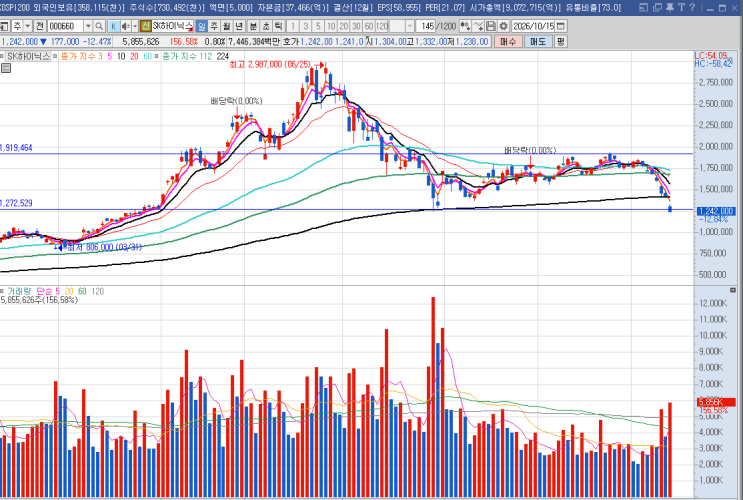Select the 초 (second) chart period
Image resolution: width=743 pixels, height=500 pixels.
(266, 26)
